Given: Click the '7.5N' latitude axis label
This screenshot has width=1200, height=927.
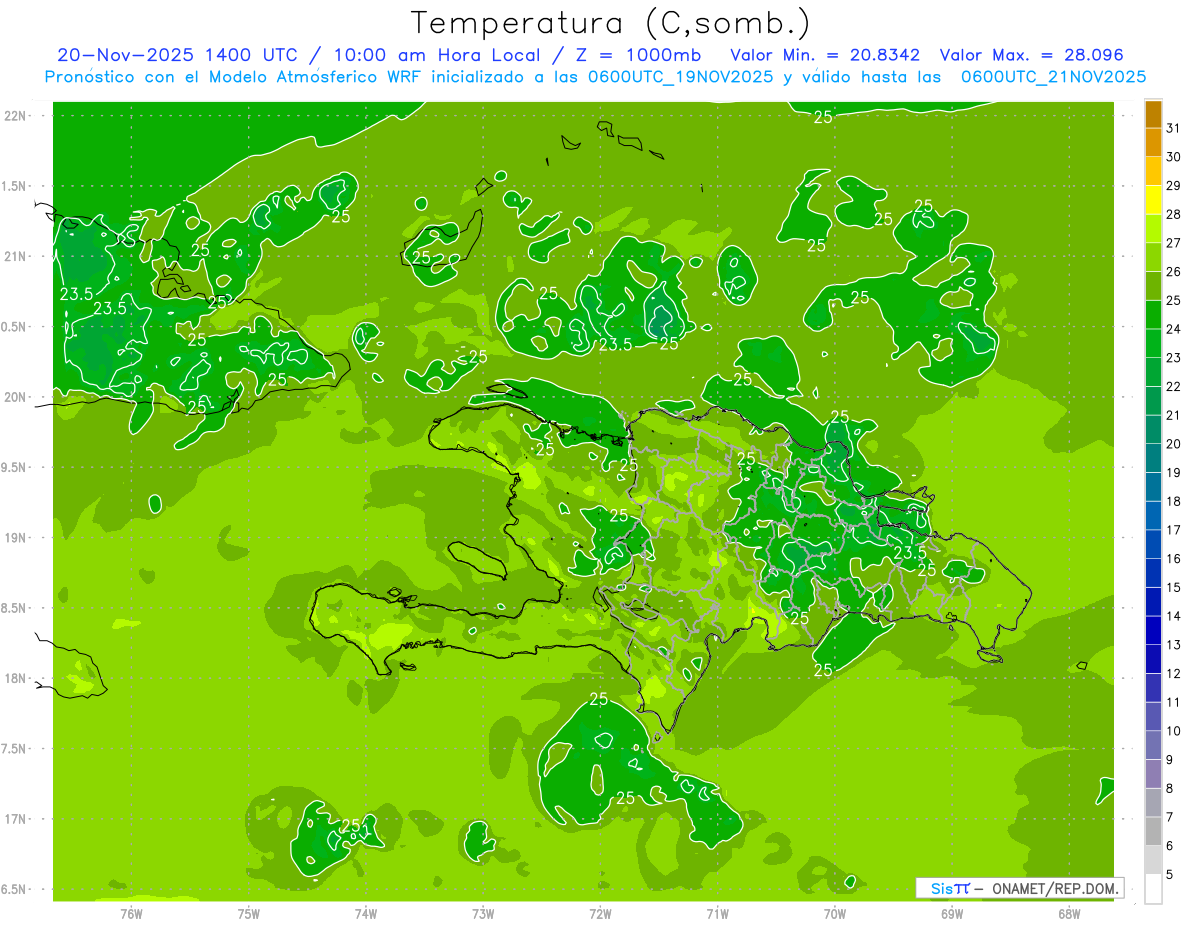Looking at the screenshot, I should 13,750.
